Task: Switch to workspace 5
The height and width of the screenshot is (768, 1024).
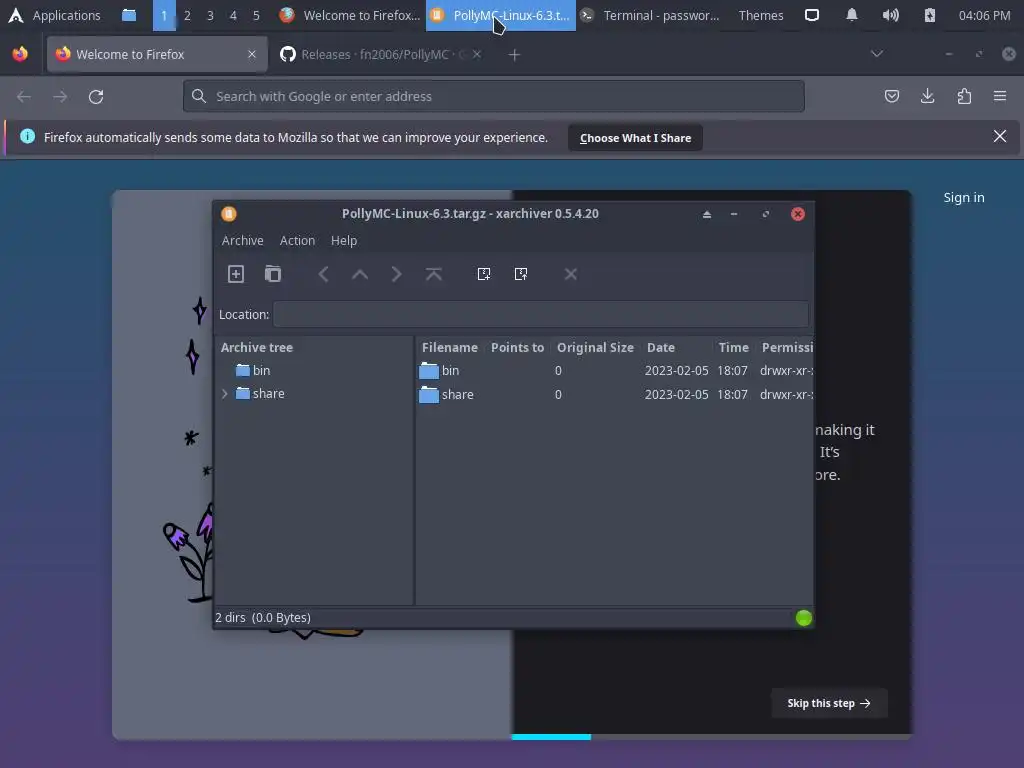Action: (256, 15)
